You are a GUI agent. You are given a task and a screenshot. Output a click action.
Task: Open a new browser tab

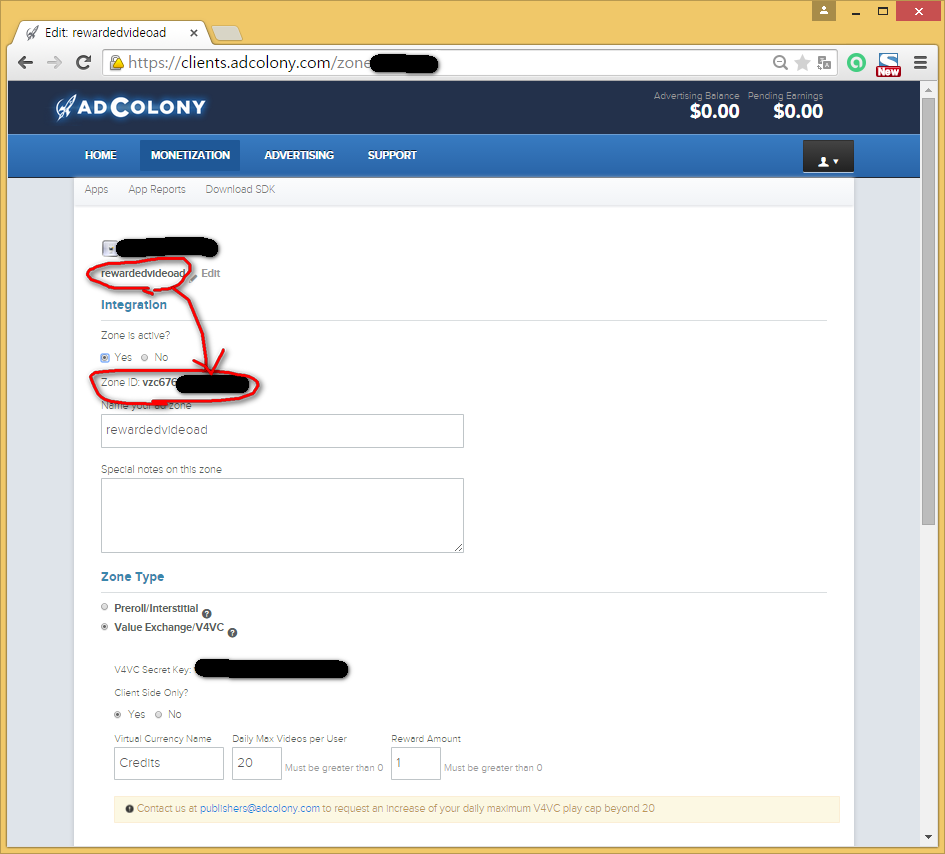pos(227,33)
